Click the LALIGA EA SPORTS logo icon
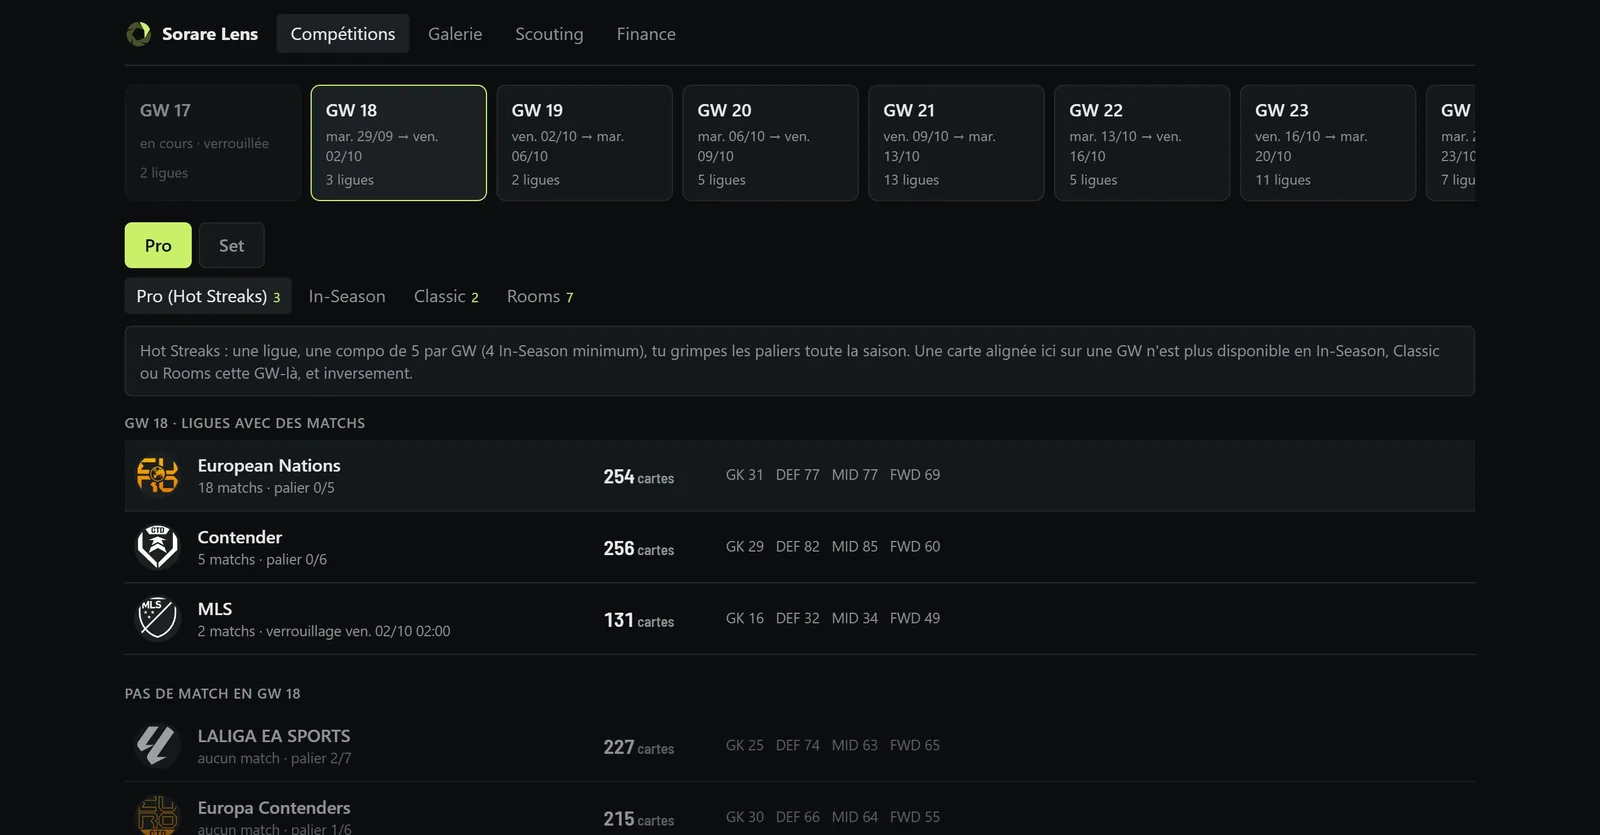 [x=157, y=746]
